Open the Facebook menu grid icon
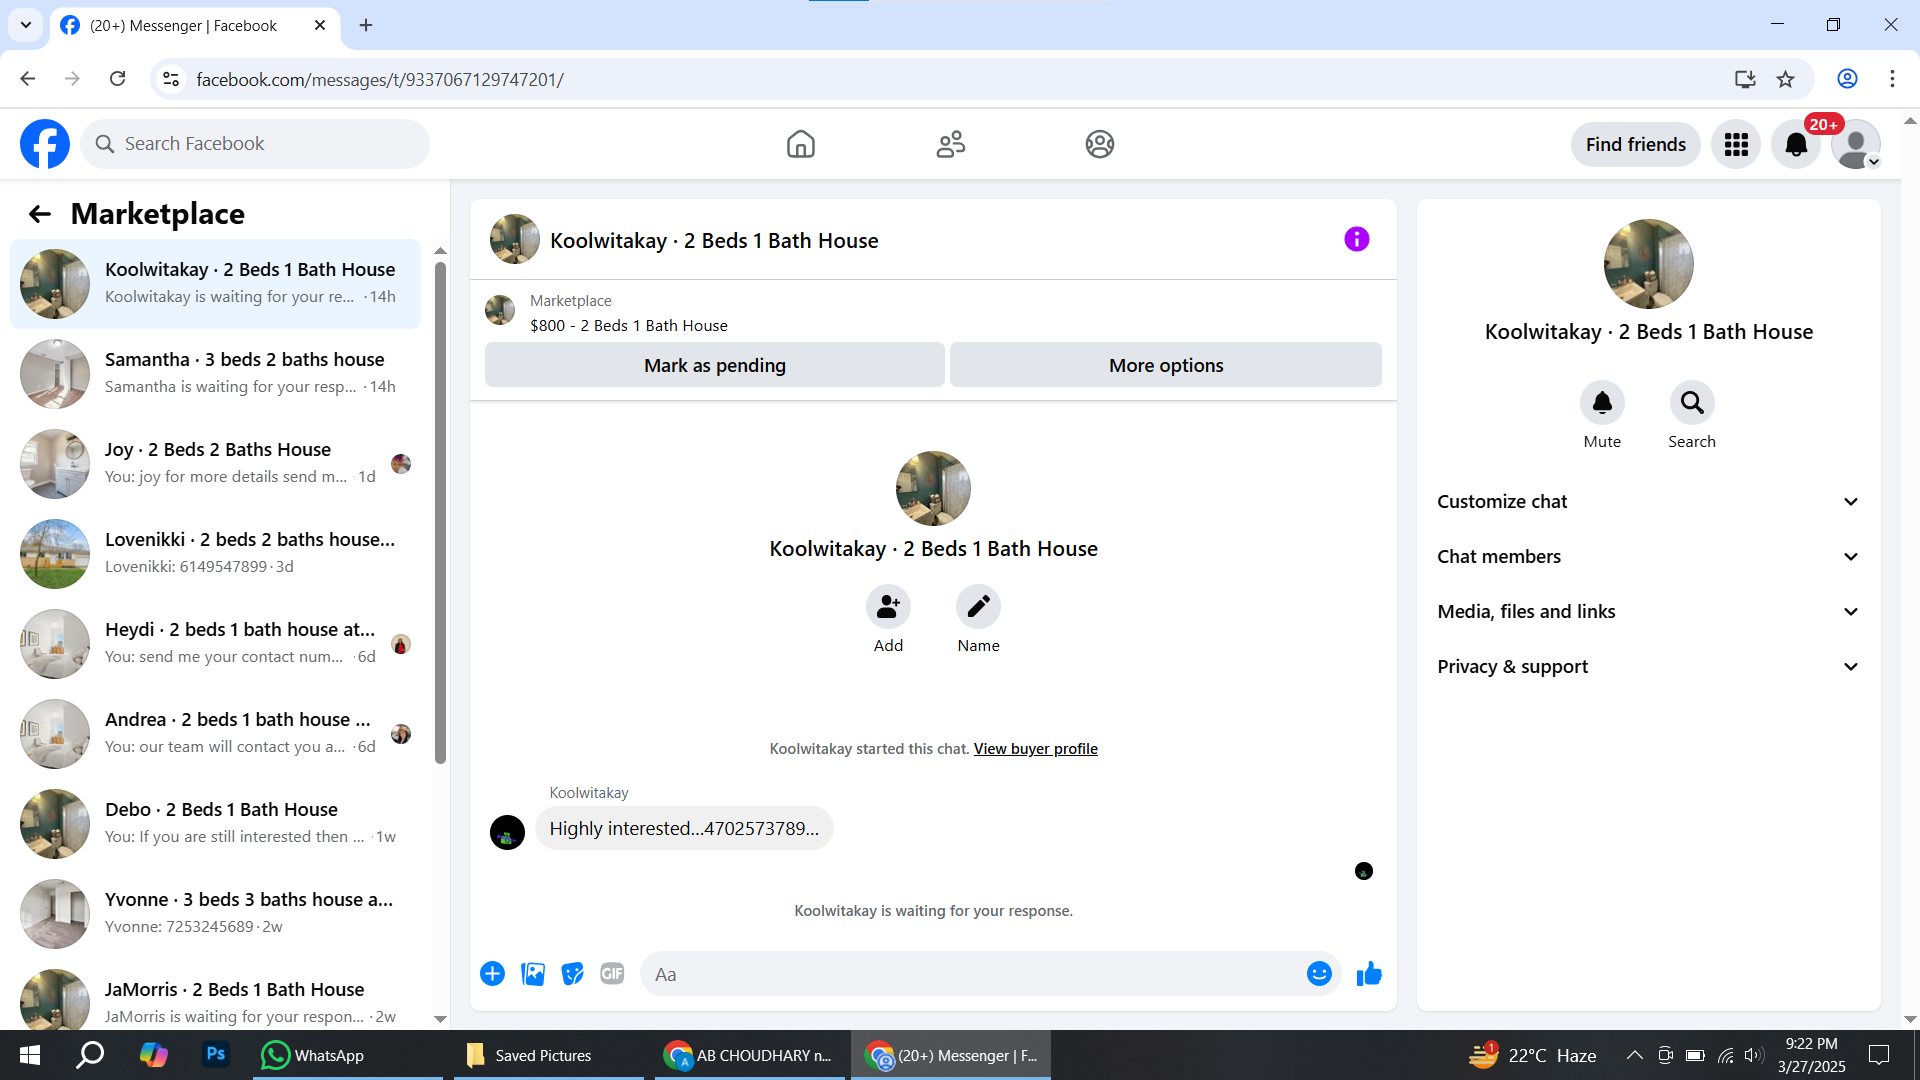 1736,145
